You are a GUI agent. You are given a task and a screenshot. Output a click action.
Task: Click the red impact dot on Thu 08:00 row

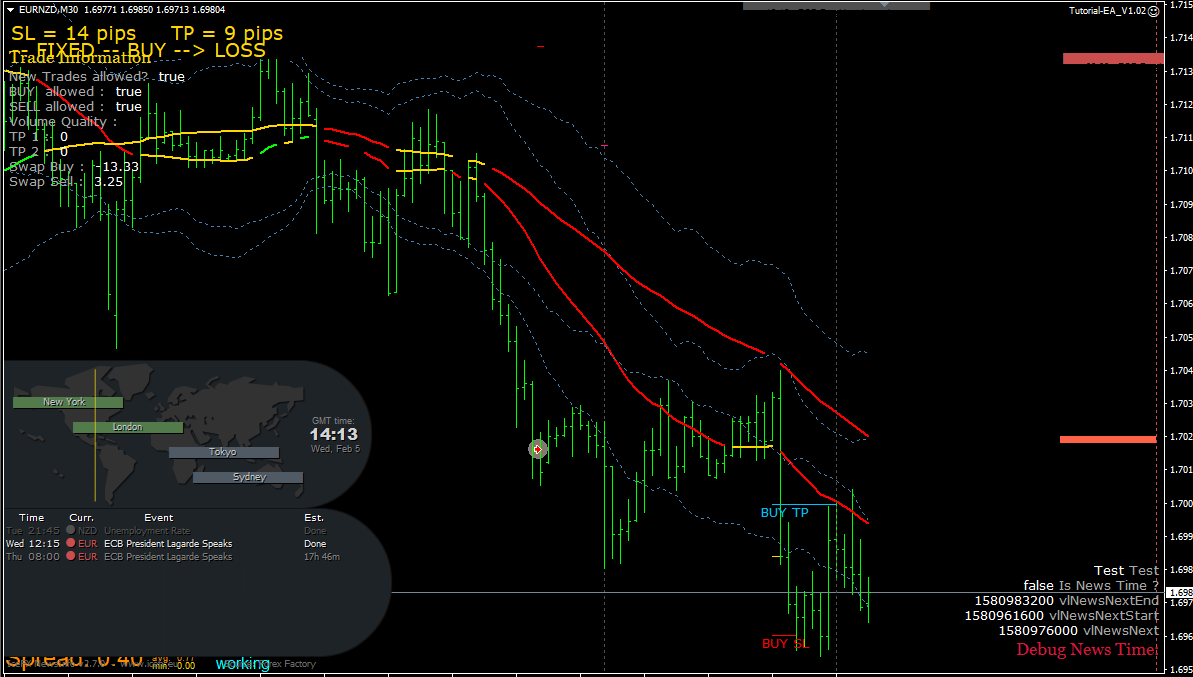point(71,557)
